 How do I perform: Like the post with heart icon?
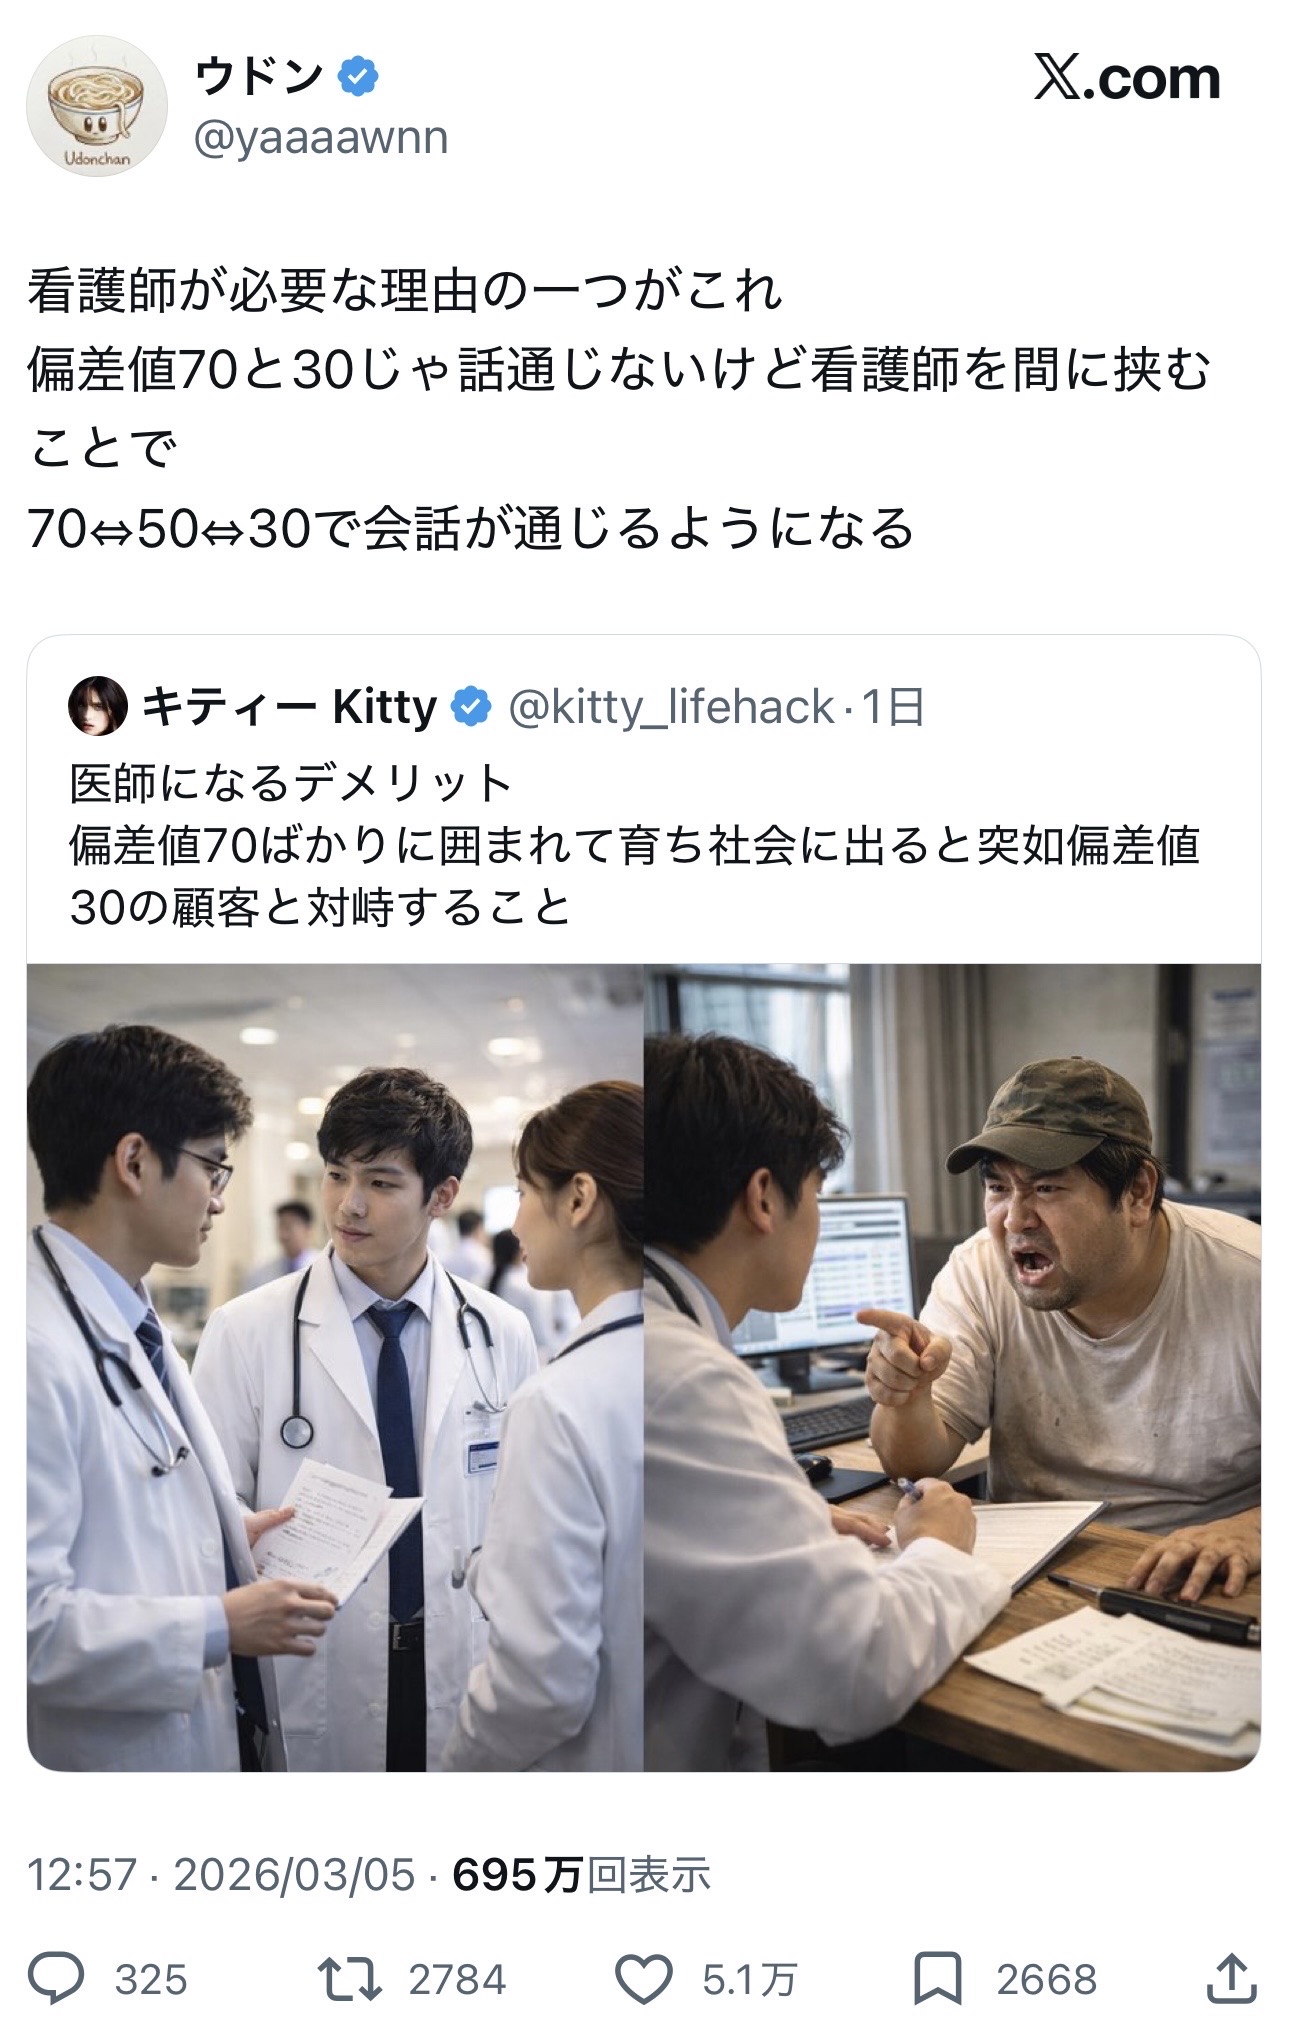tap(643, 1979)
